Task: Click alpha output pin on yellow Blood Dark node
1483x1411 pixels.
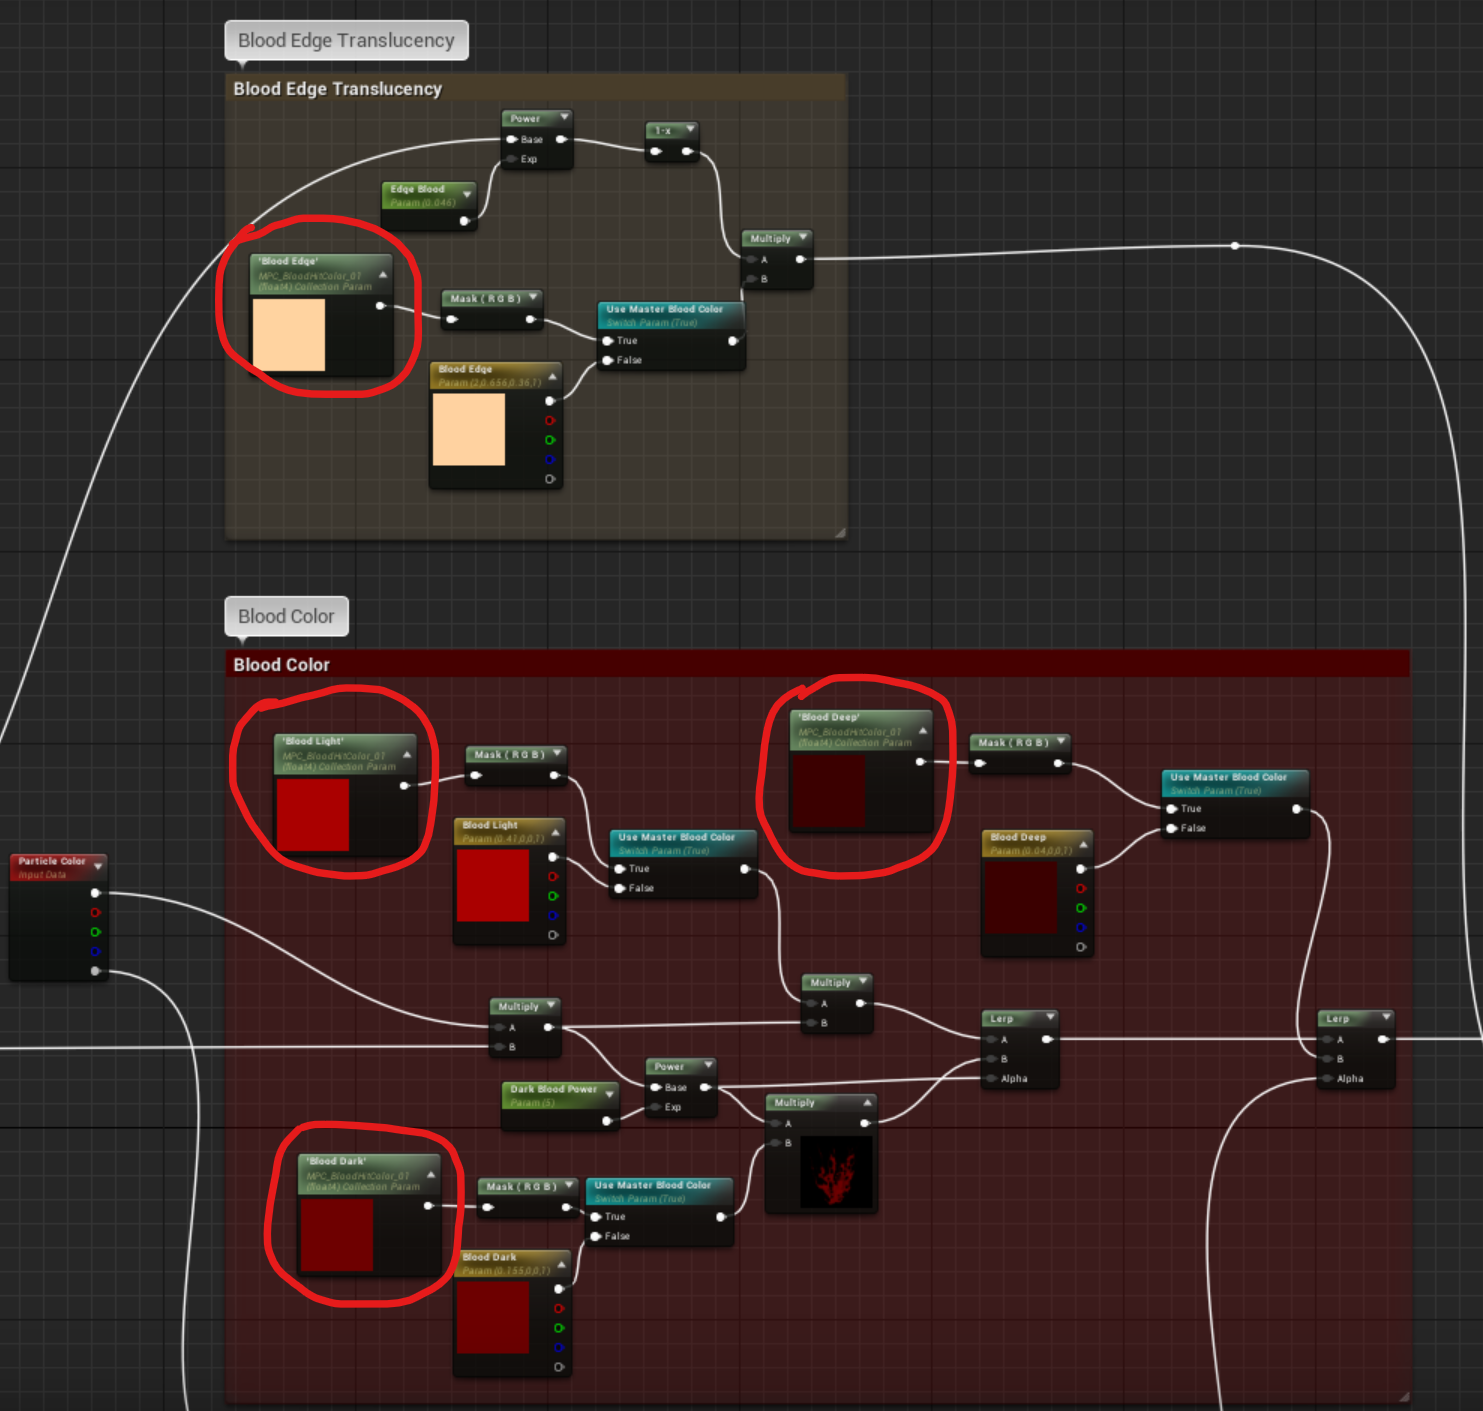Action: 558,1367
